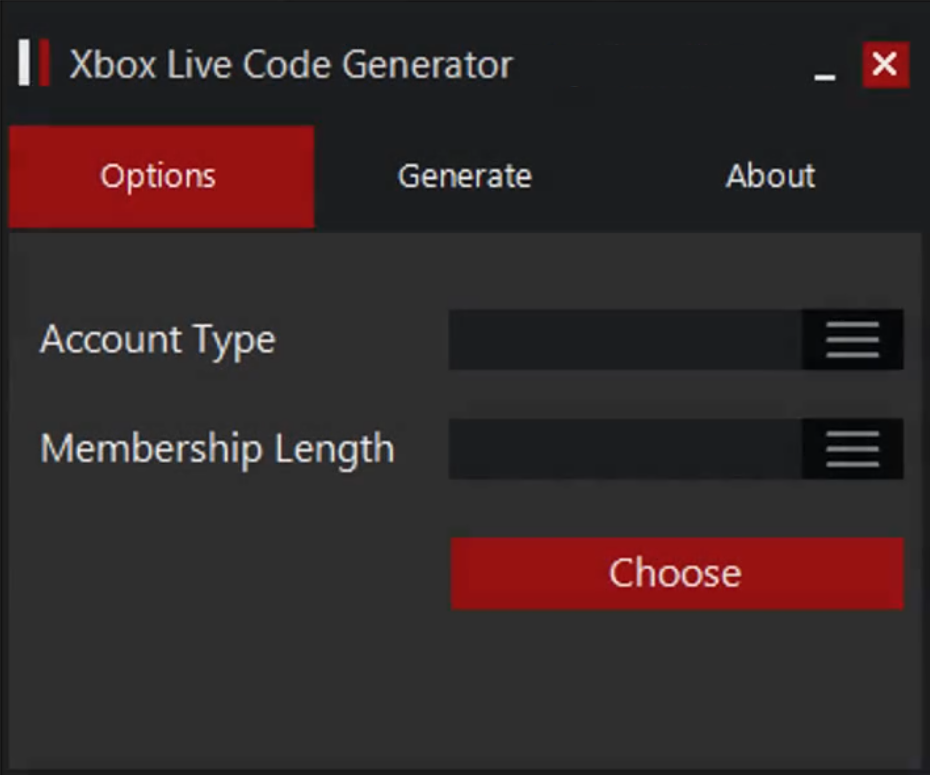Click the red stripe of the app logo
This screenshot has width=930, height=775.
coord(44,64)
